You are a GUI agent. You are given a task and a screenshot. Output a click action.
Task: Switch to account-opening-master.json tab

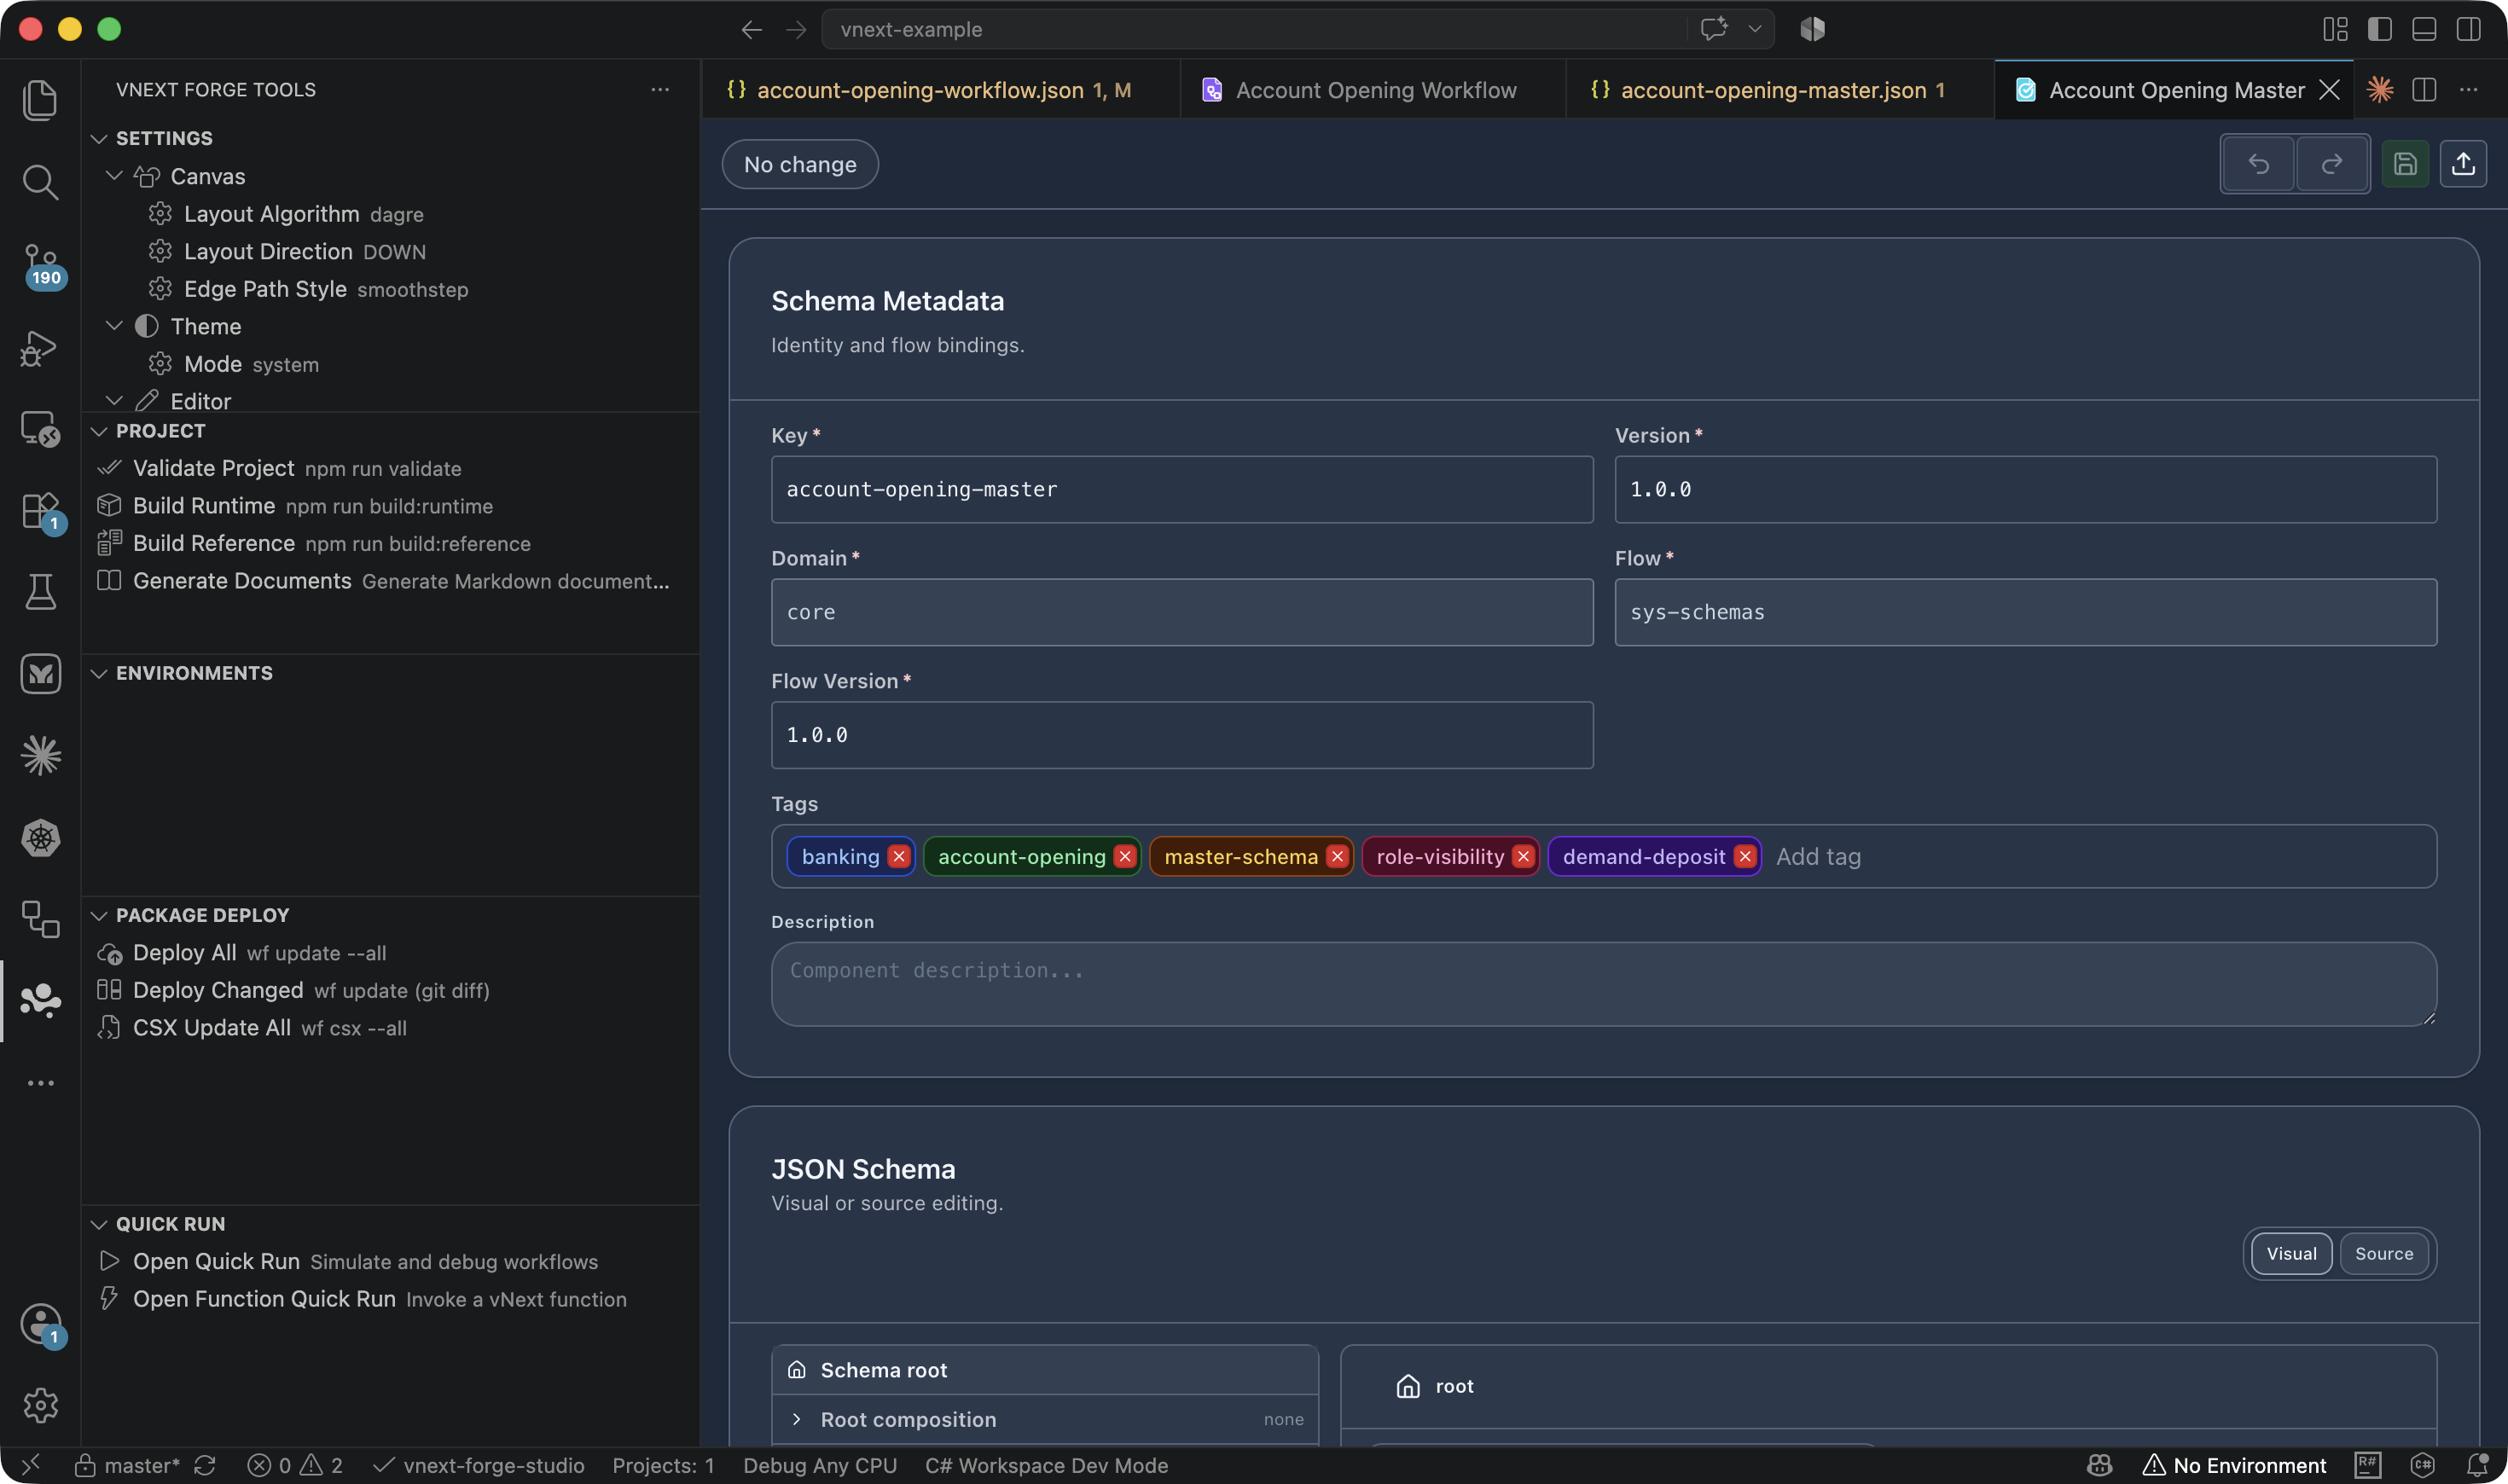[1780, 89]
